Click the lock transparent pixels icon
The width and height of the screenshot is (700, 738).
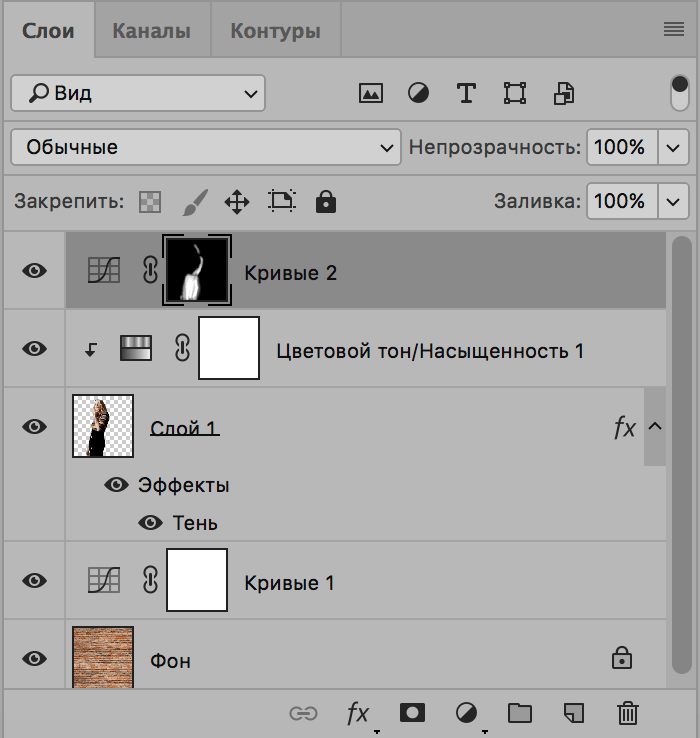tap(149, 202)
